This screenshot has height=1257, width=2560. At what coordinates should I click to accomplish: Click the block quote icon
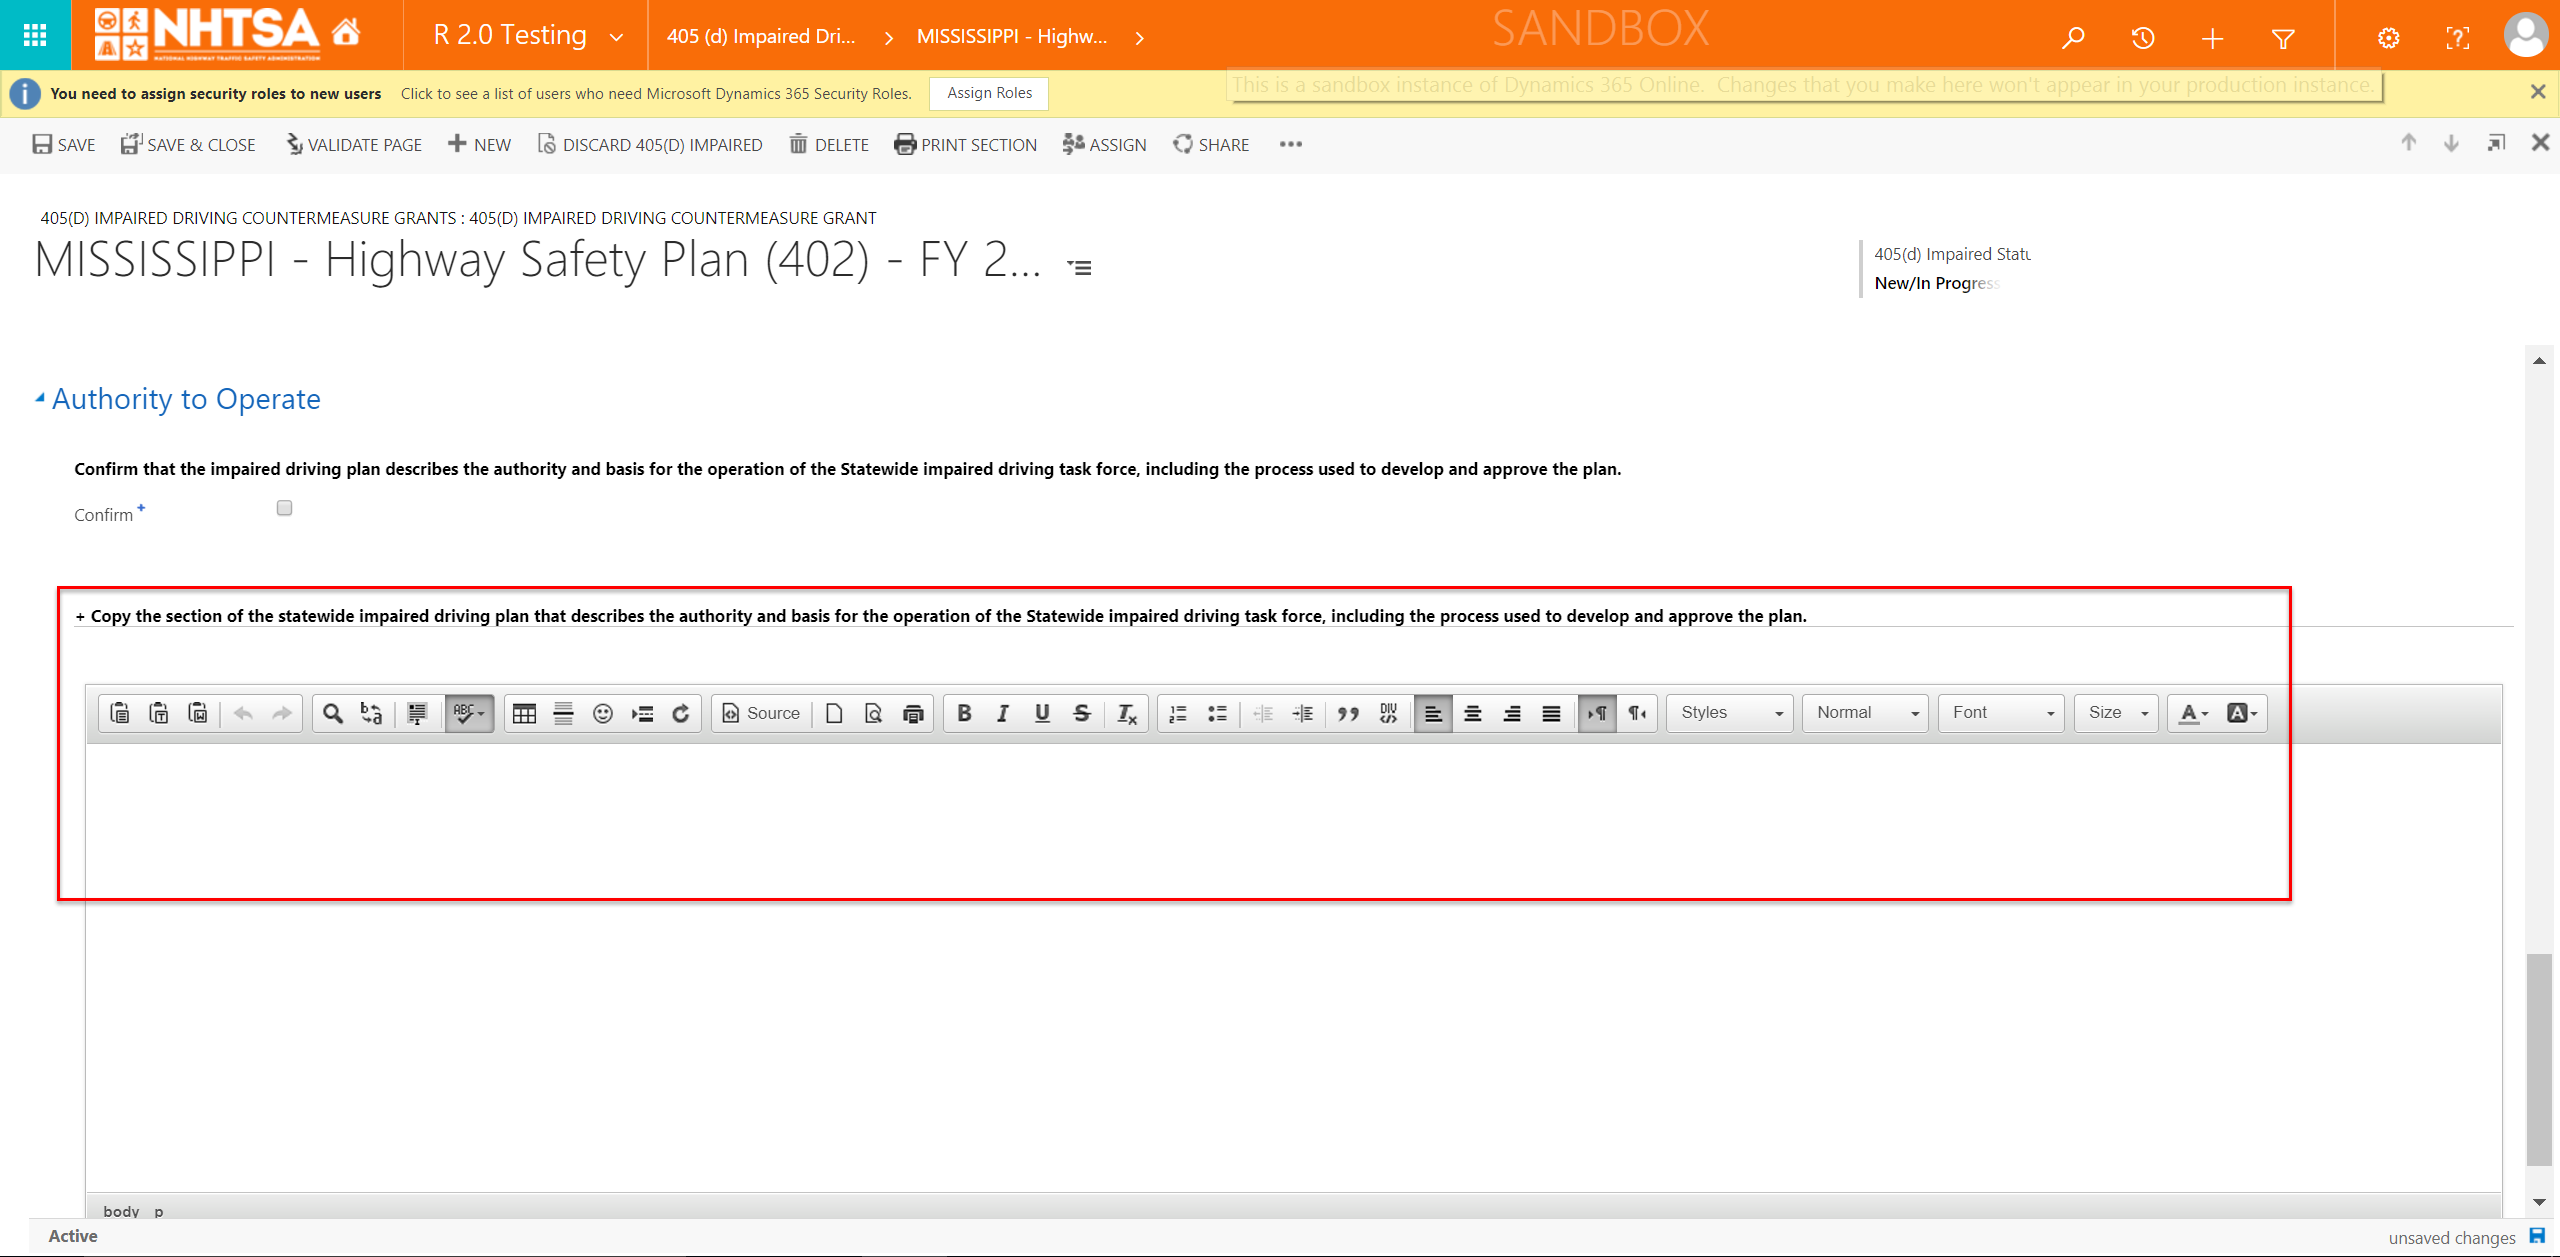(1348, 713)
